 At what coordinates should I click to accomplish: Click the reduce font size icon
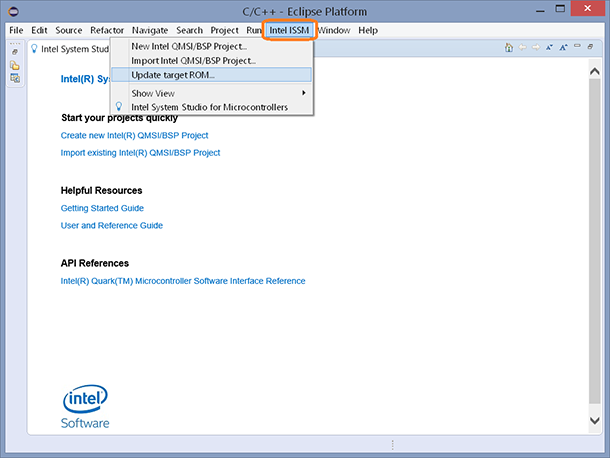(x=549, y=47)
